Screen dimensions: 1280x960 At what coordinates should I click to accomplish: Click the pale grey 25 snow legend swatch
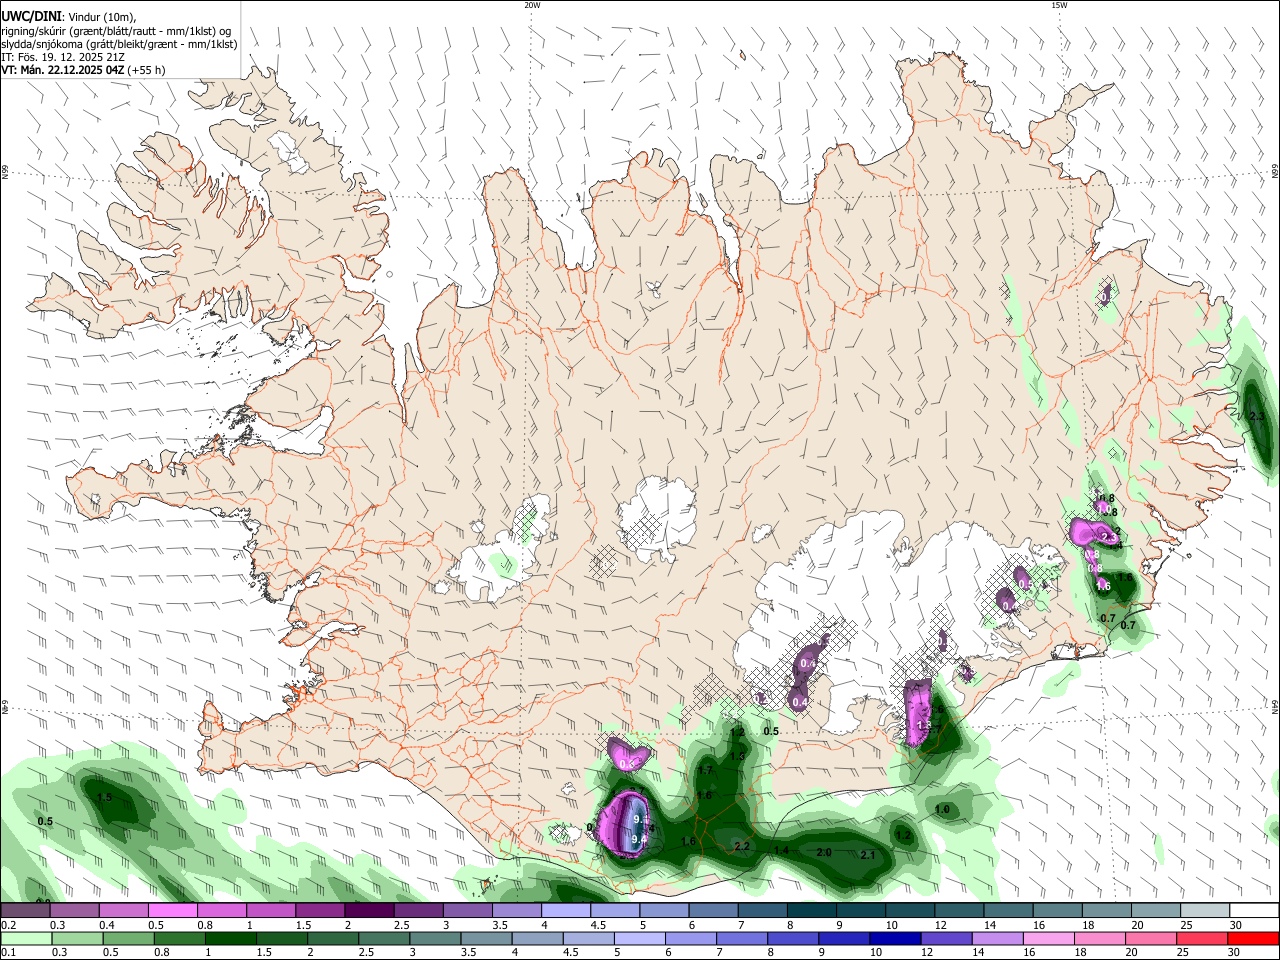point(1205,910)
